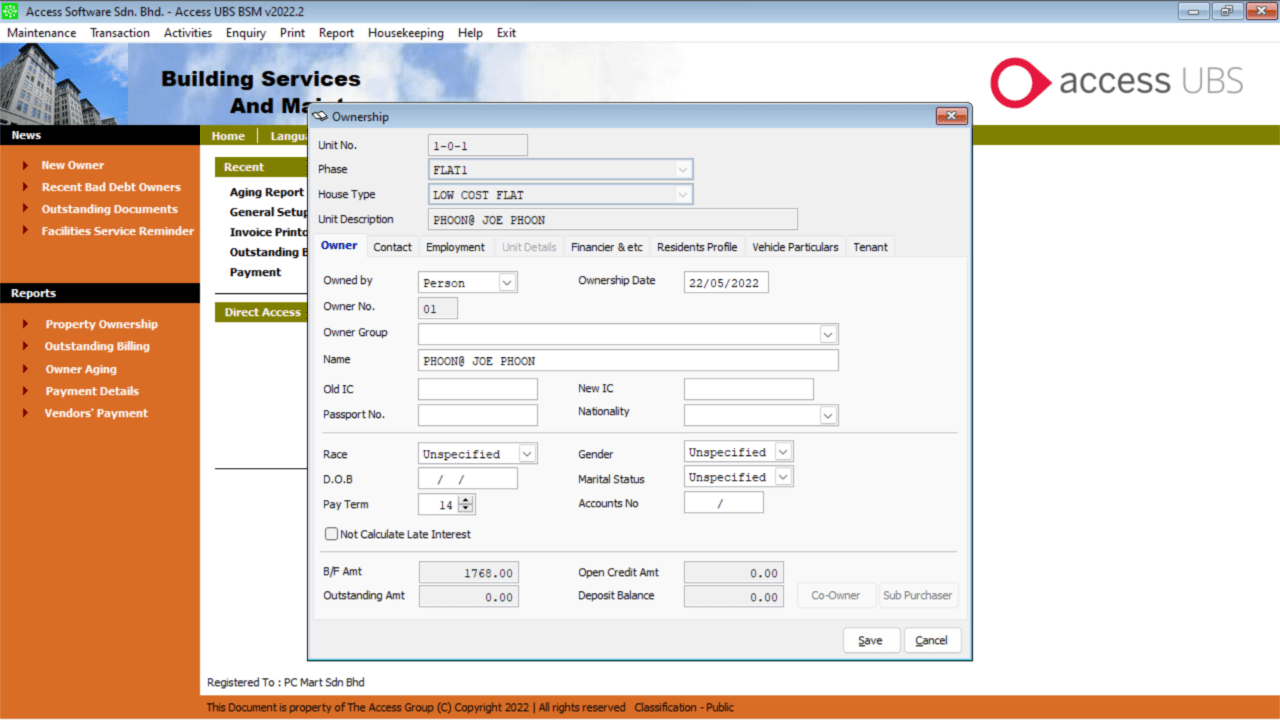Open the Housekeeping menu

pyautogui.click(x=406, y=32)
